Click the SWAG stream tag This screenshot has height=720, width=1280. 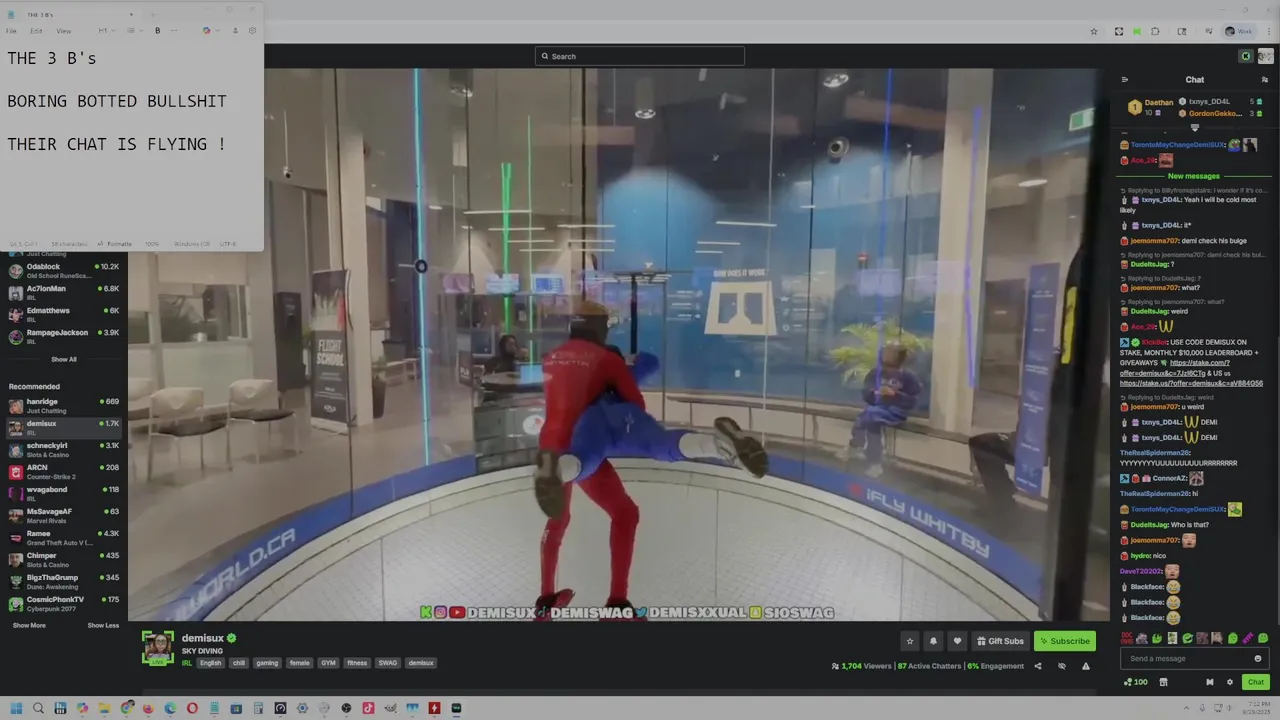coord(388,663)
